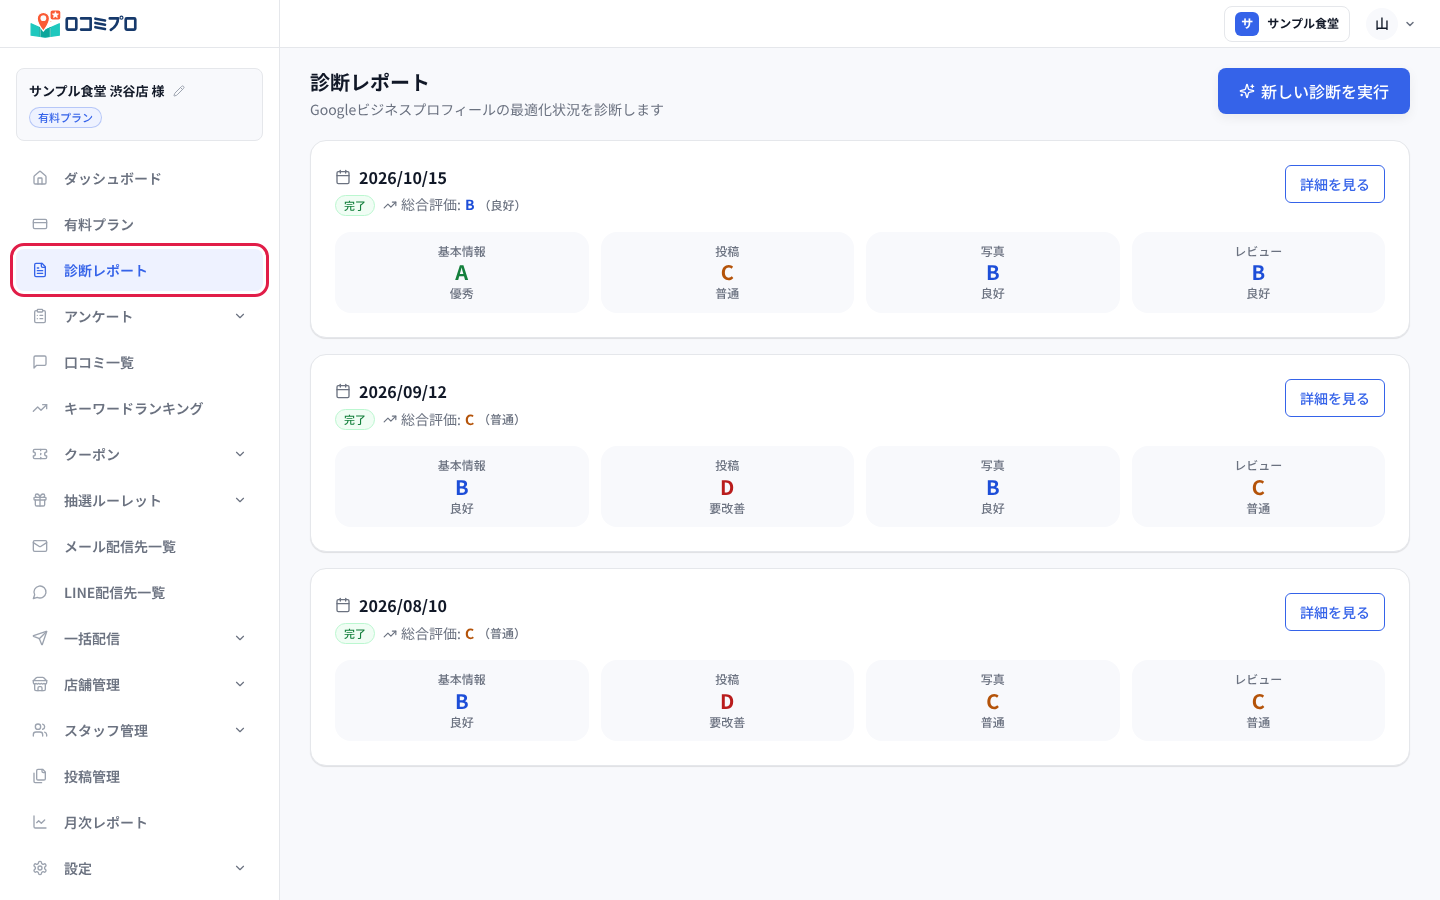1440x900 pixels.
Task: Click the 店舗管理 store icon
Action: point(40,684)
